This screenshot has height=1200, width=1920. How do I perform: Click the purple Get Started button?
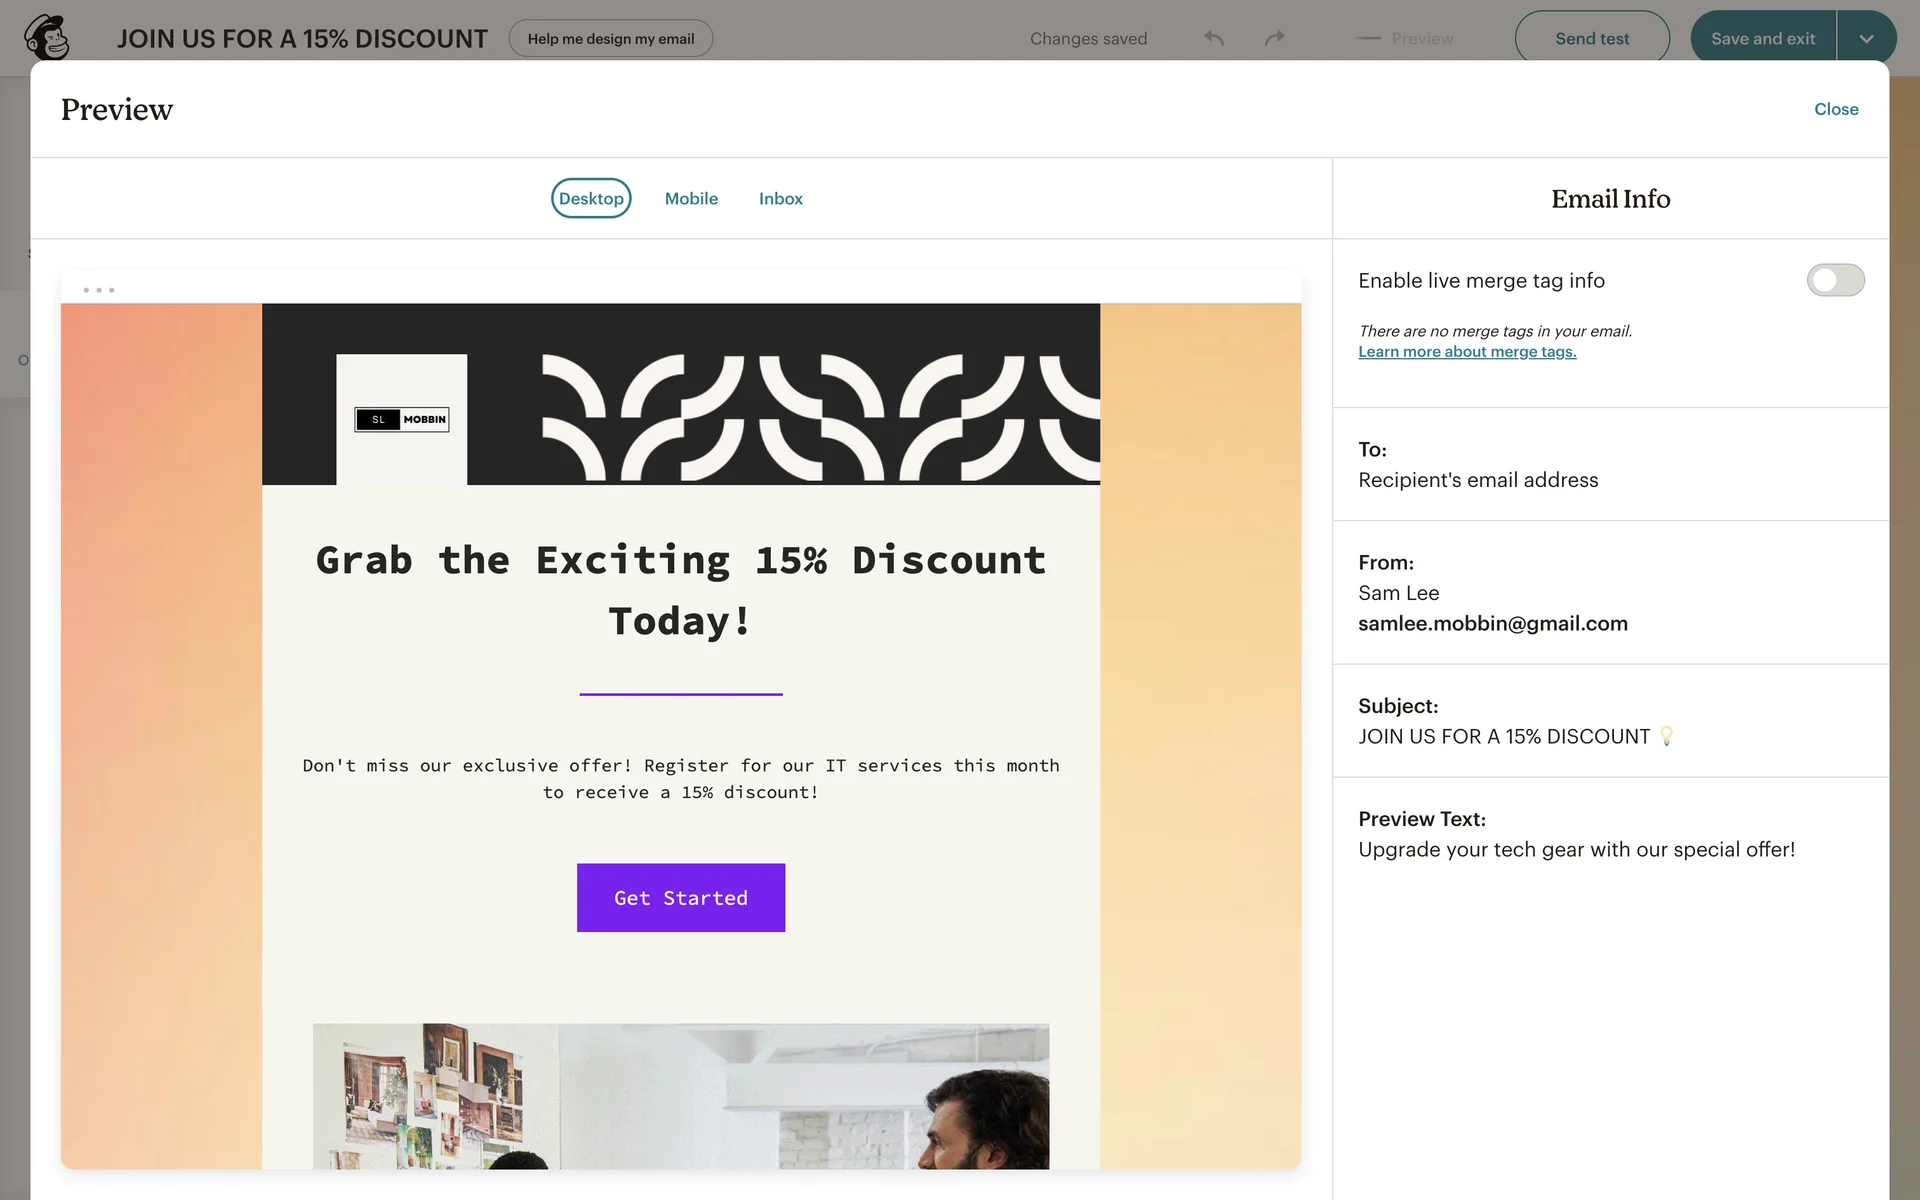[681, 897]
